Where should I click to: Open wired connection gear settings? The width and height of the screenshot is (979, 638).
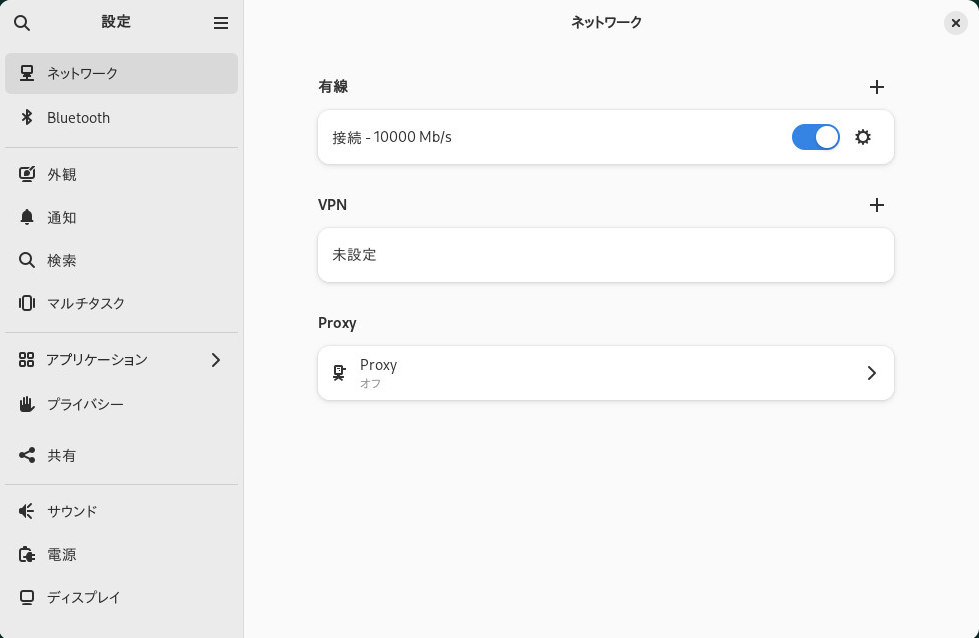tap(863, 137)
